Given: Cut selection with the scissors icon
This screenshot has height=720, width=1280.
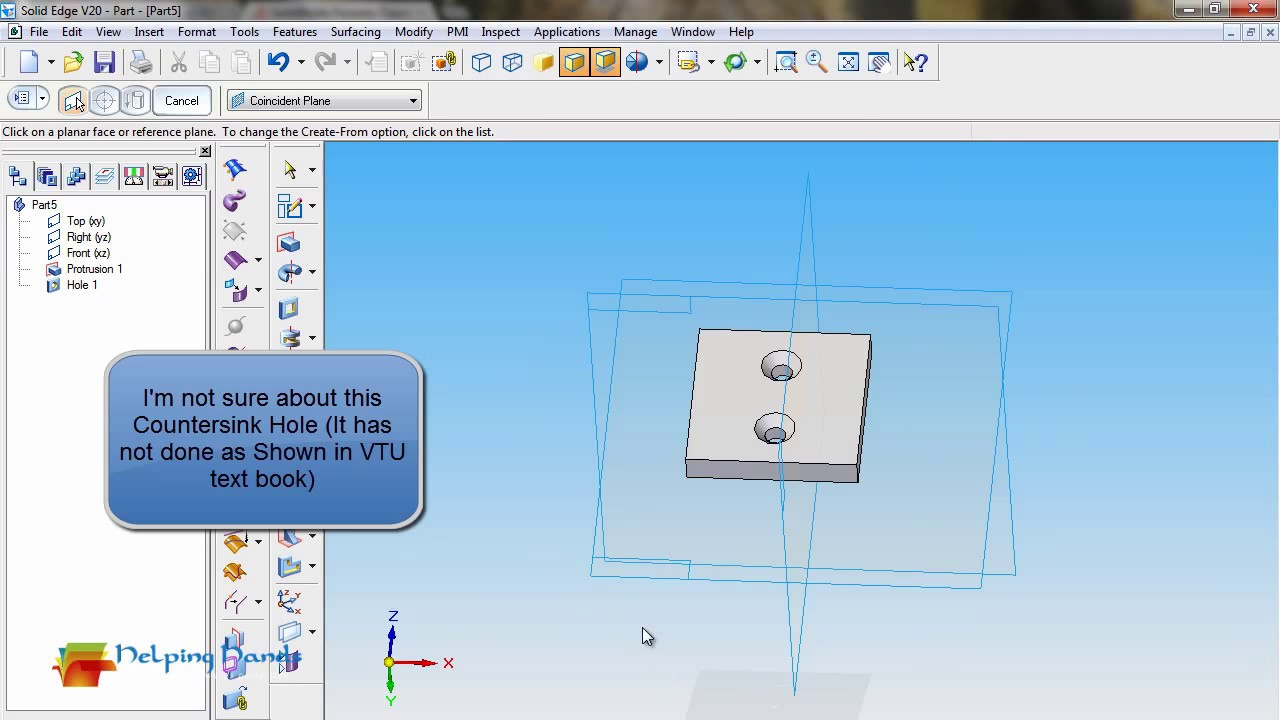Looking at the screenshot, I should point(179,62).
